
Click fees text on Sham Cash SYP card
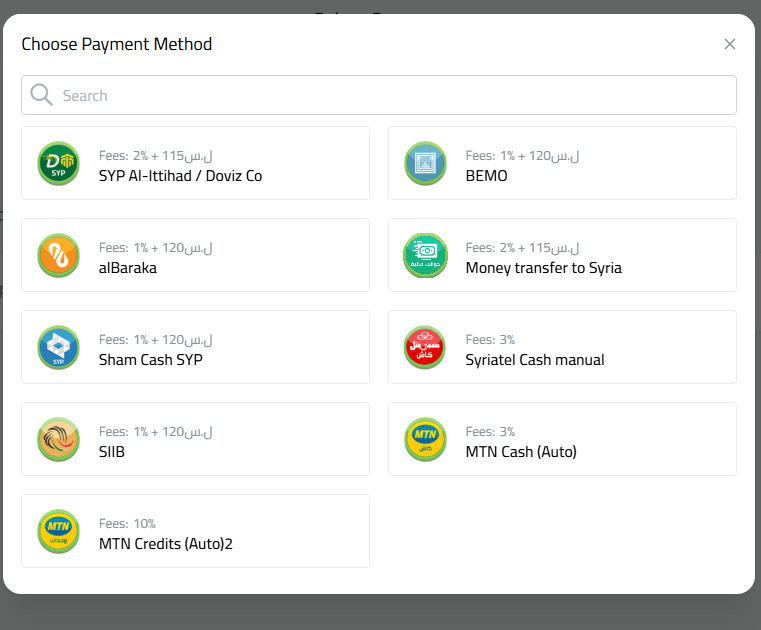click(156, 340)
